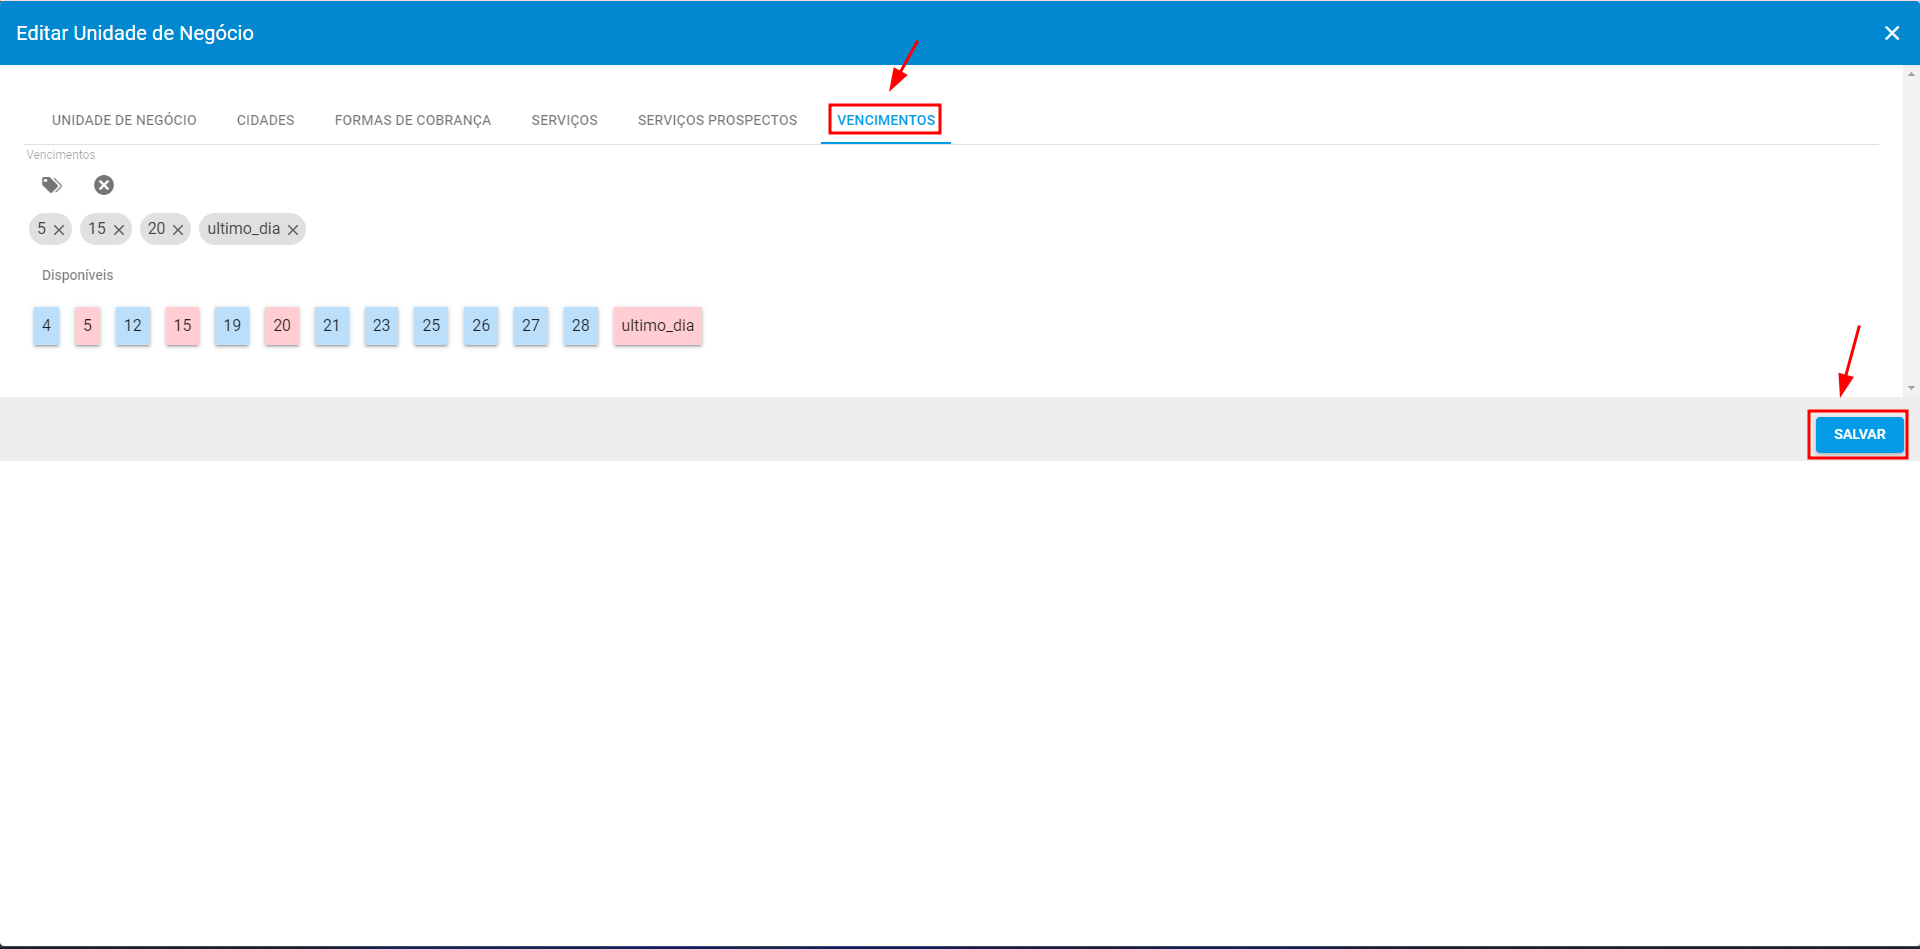Open the Formas de Cobrança tab
The image size is (1920, 949).
pyautogui.click(x=413, y=120)
